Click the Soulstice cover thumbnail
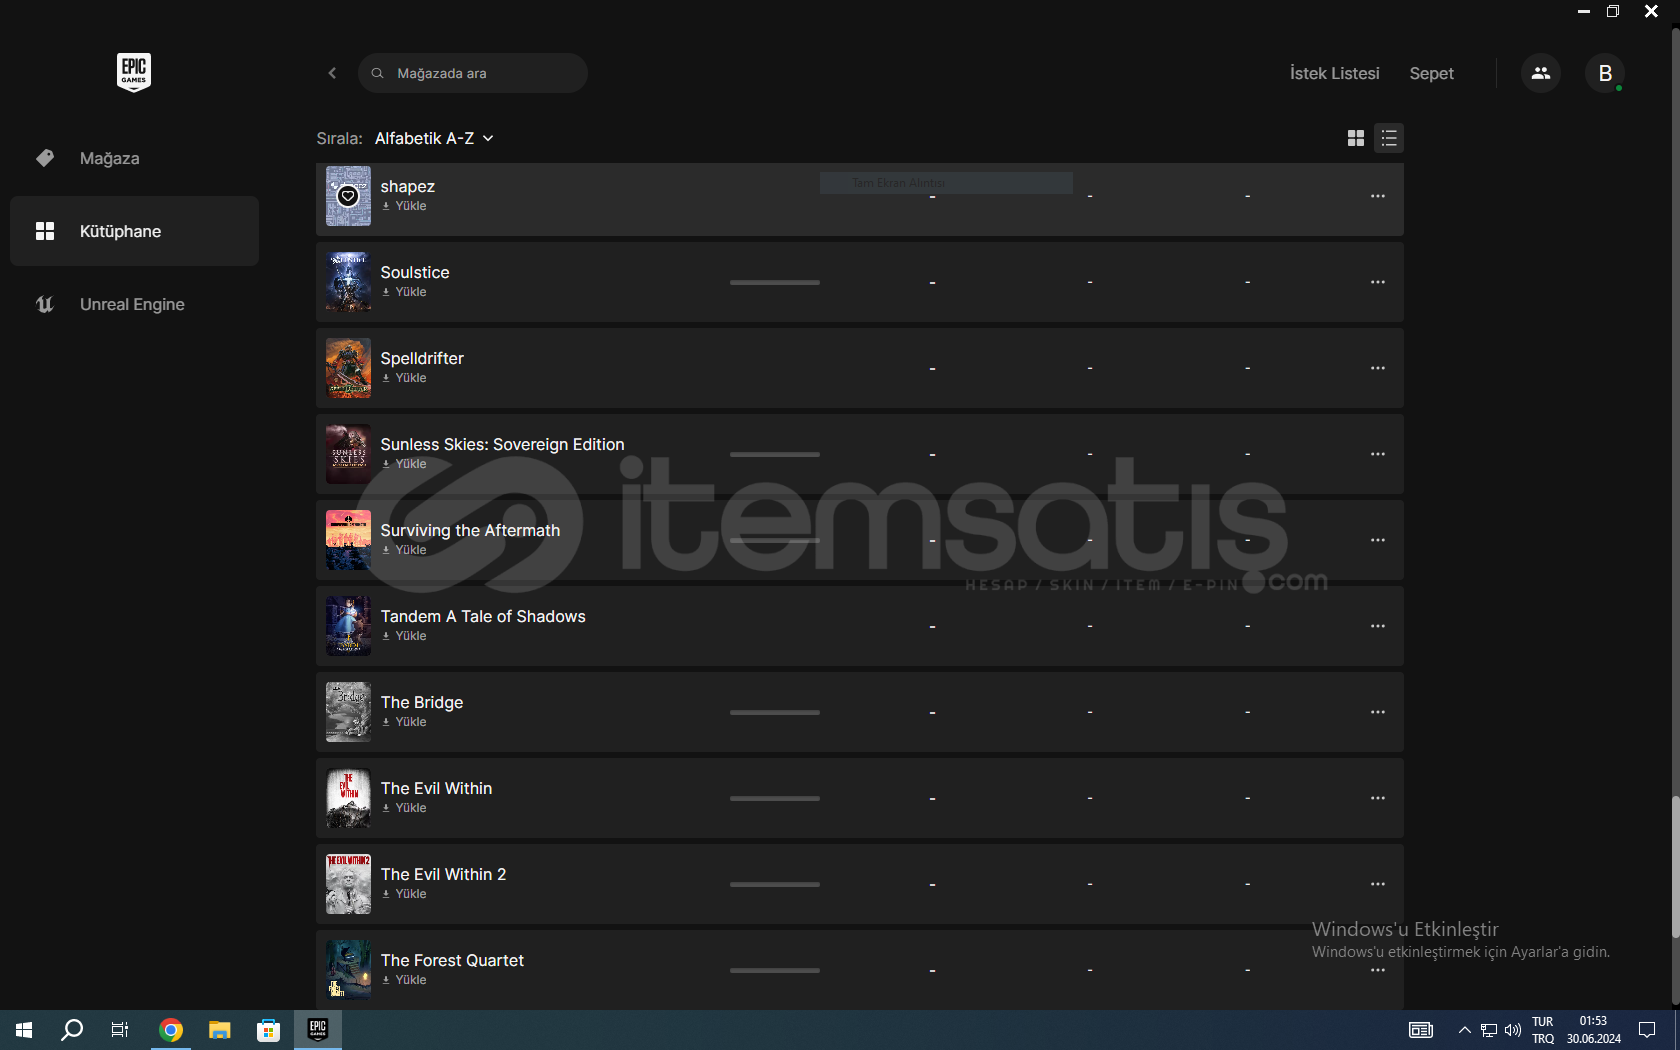The image size is (1680, 1050). (x=348, y=282)
